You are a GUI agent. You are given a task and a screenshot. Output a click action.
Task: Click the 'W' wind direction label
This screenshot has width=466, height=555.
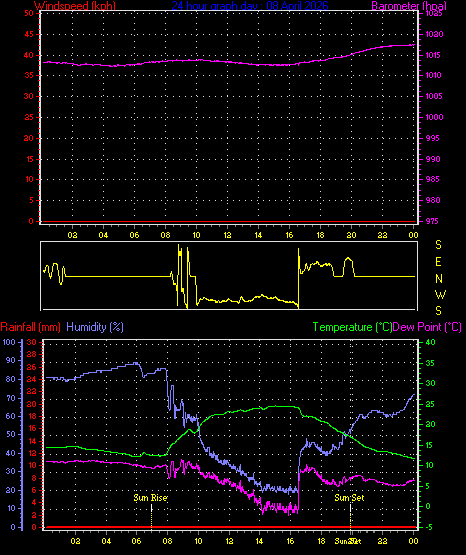tap(440, 294)
